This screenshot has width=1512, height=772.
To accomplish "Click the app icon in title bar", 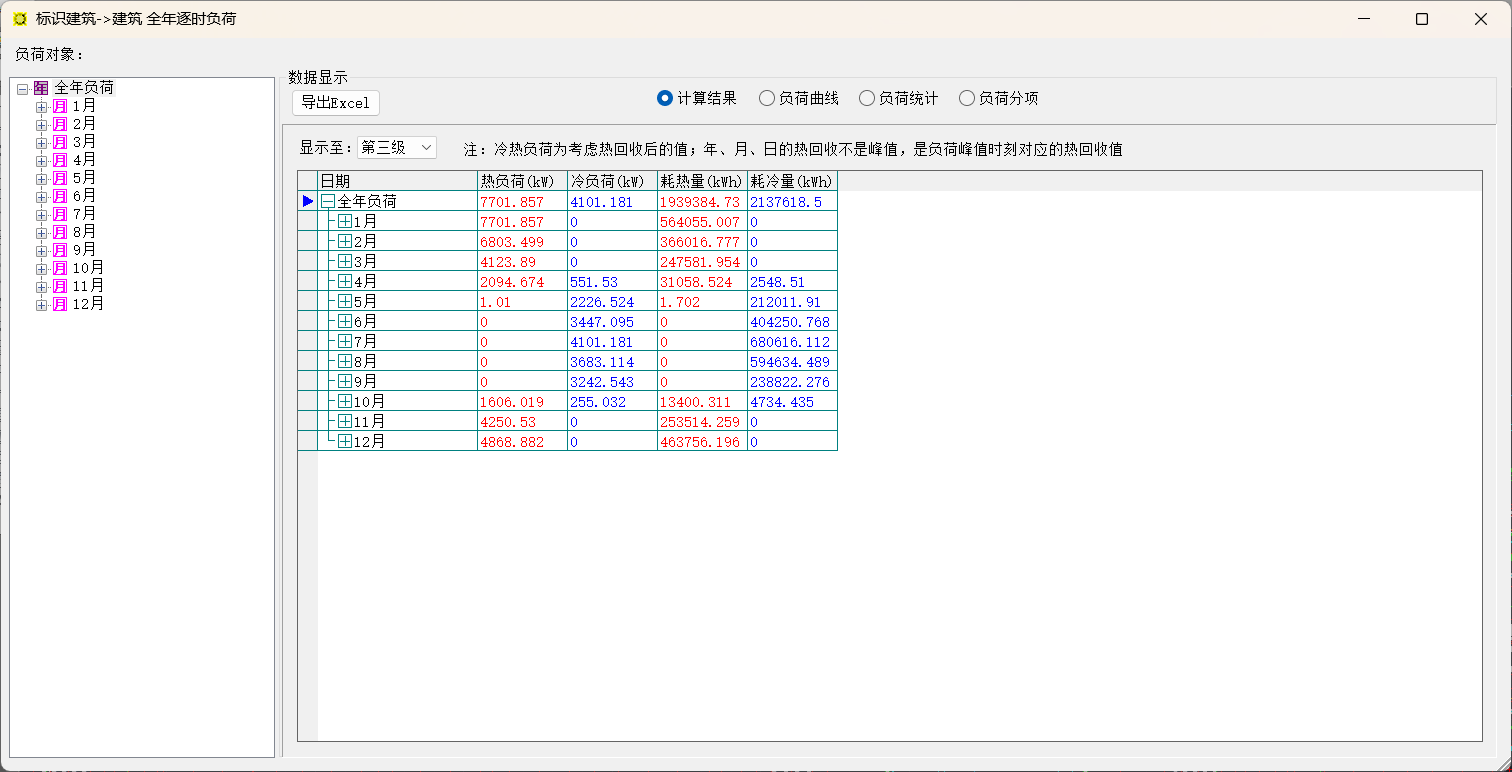I will (x=20, y=19).
